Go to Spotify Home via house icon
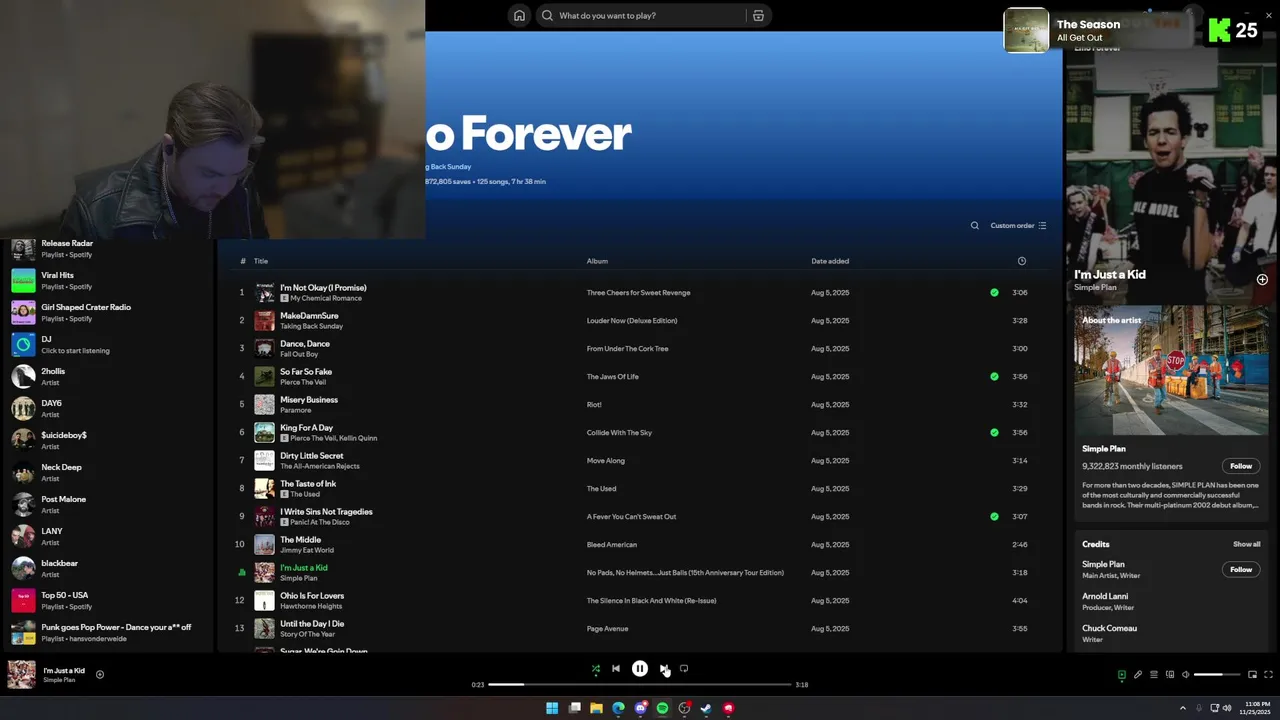Screen dimensions: 1280x720 pyautogui.click(x=519, y=16)
